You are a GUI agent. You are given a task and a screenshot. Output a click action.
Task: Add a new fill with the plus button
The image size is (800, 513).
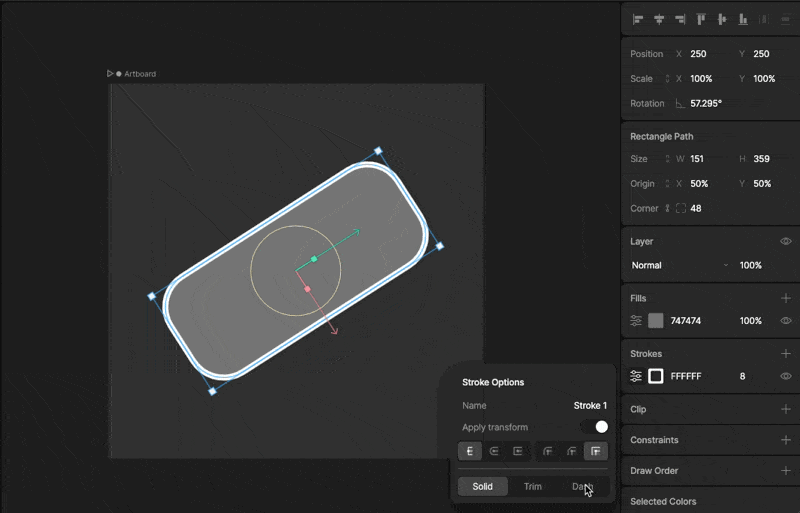click(785, 298)
